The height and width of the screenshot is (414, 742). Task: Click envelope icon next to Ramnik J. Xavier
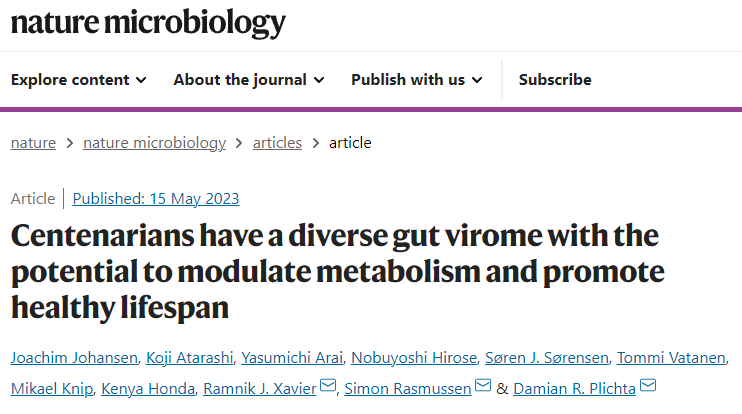[327, 387]
